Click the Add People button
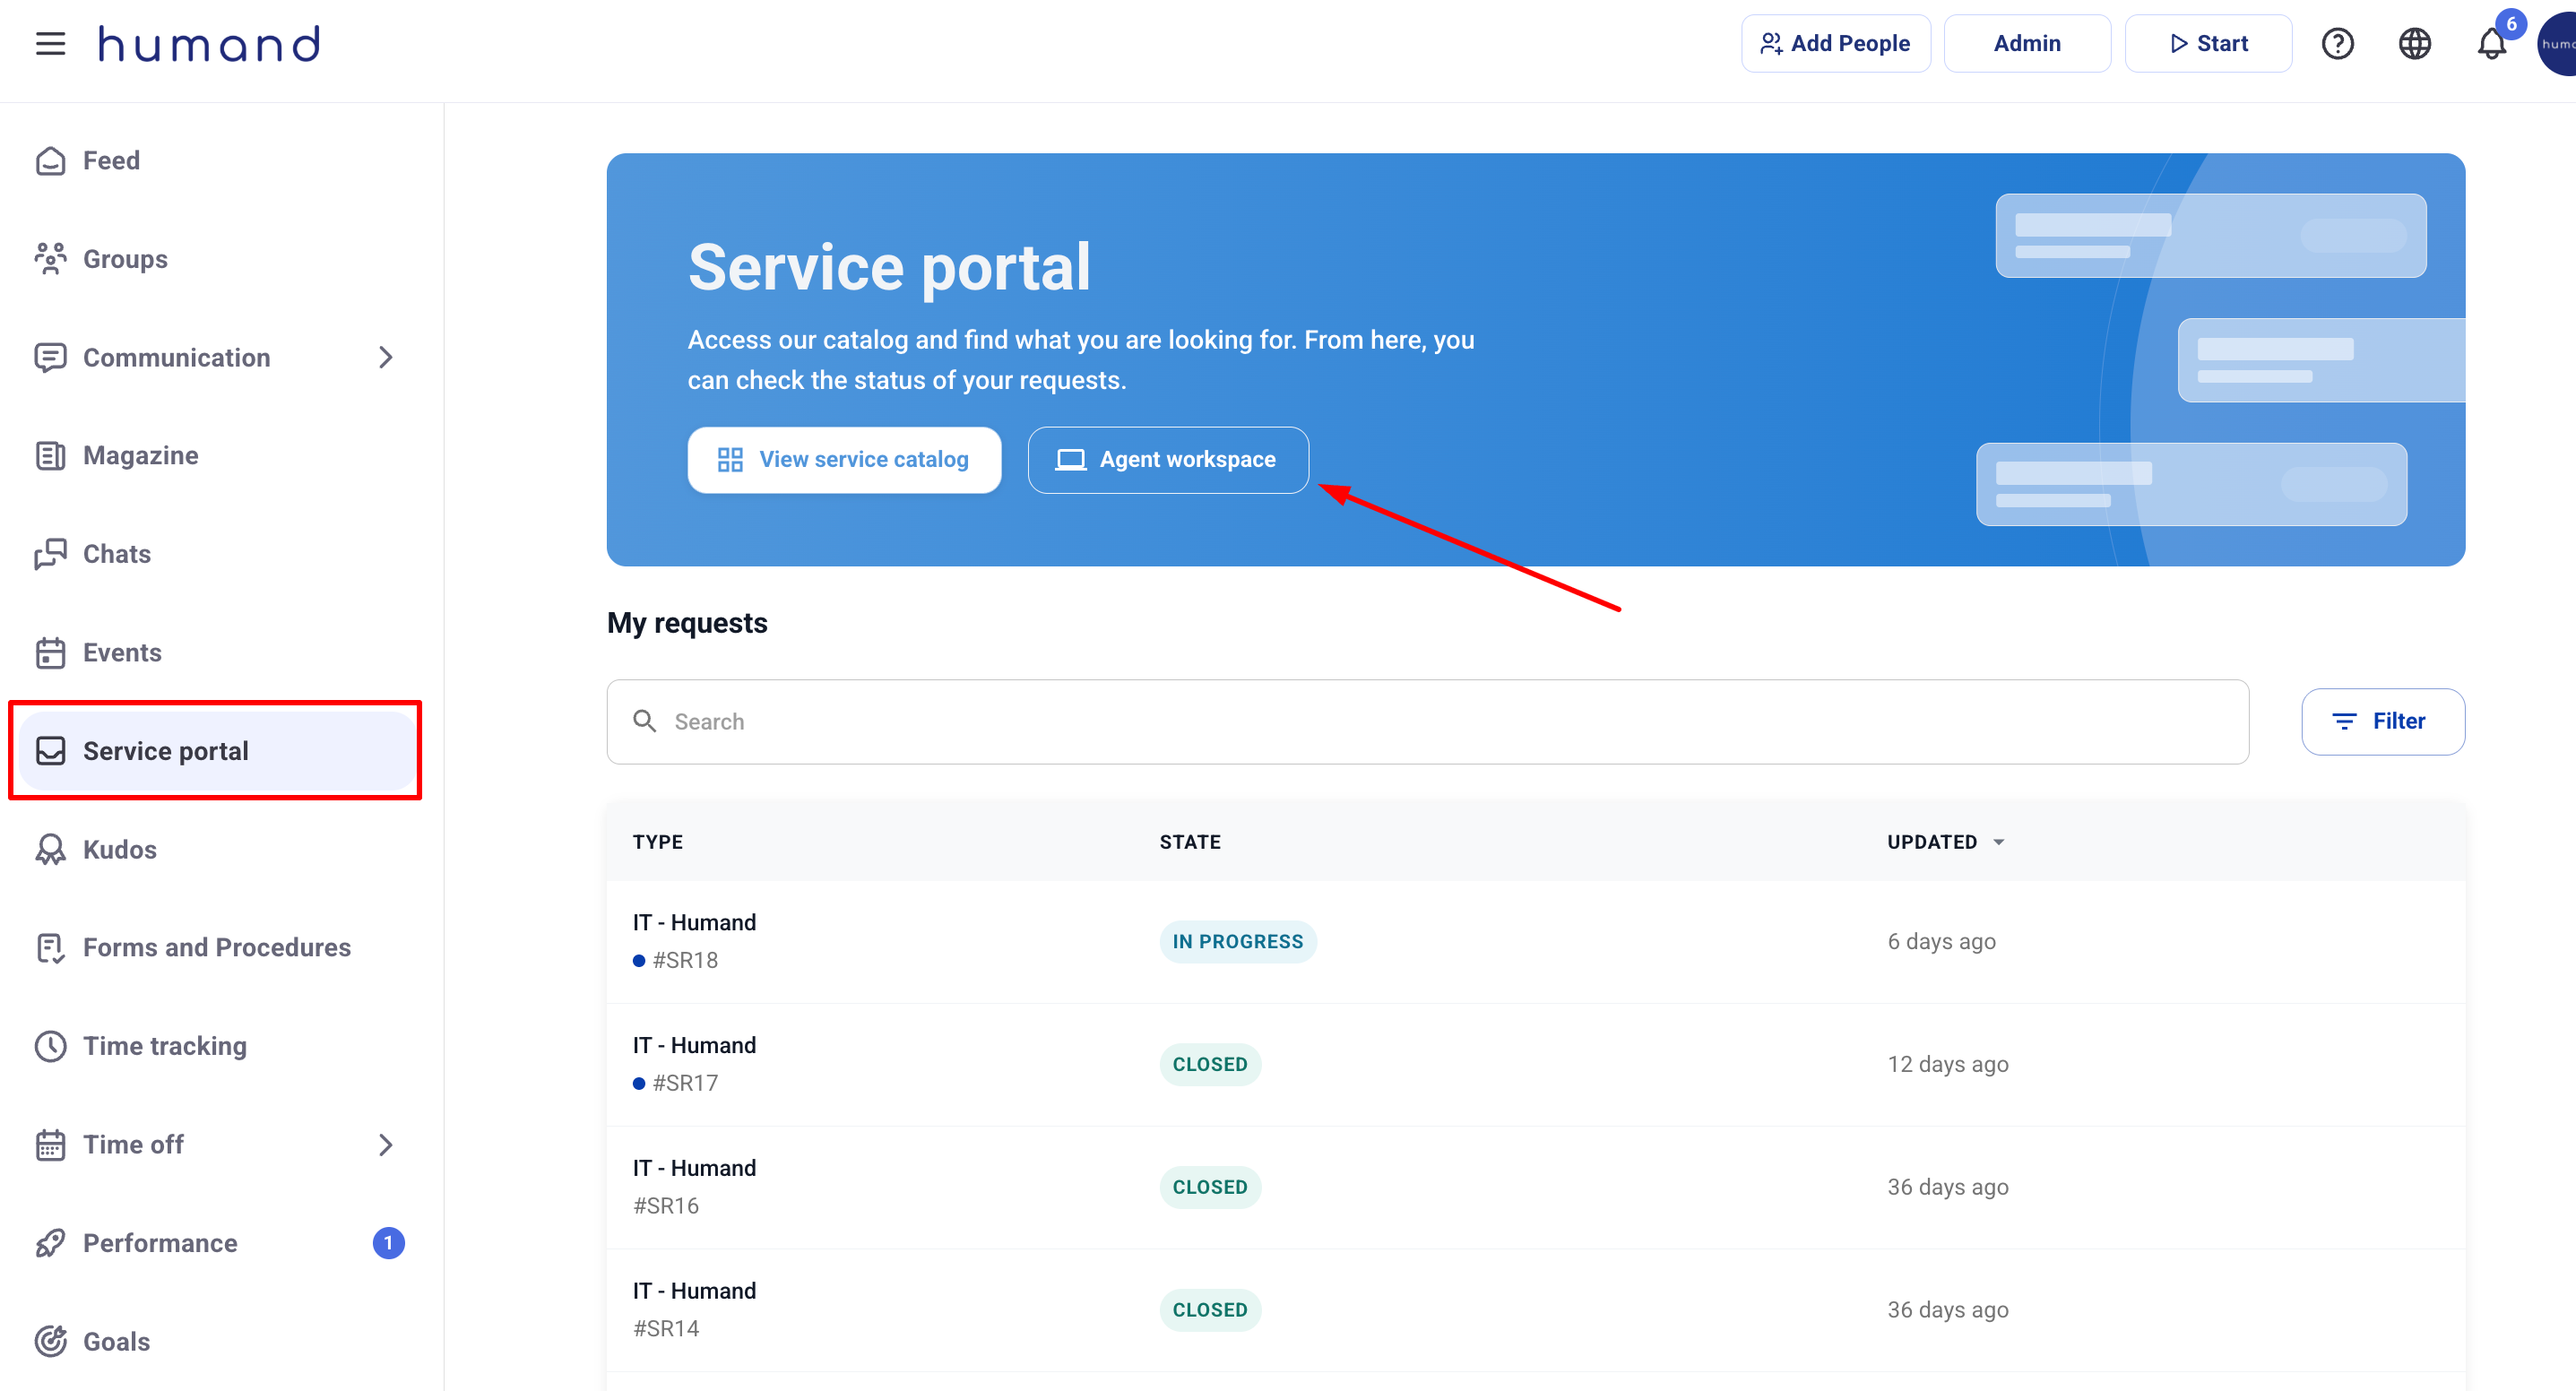2576x1391 pixels. coord(1835,44)
